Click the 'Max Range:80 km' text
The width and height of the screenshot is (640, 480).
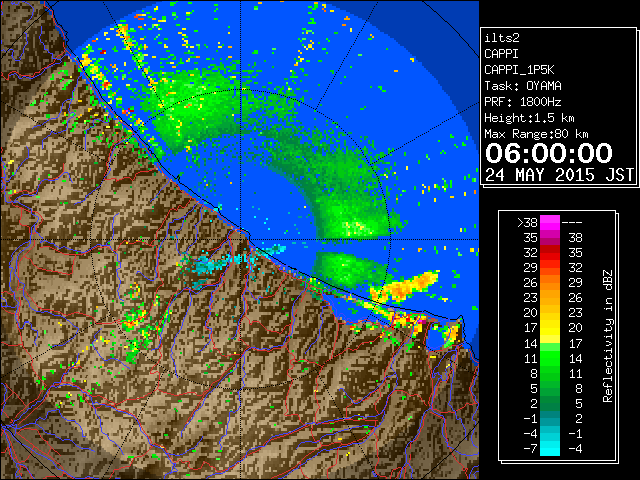pos(536,134)
